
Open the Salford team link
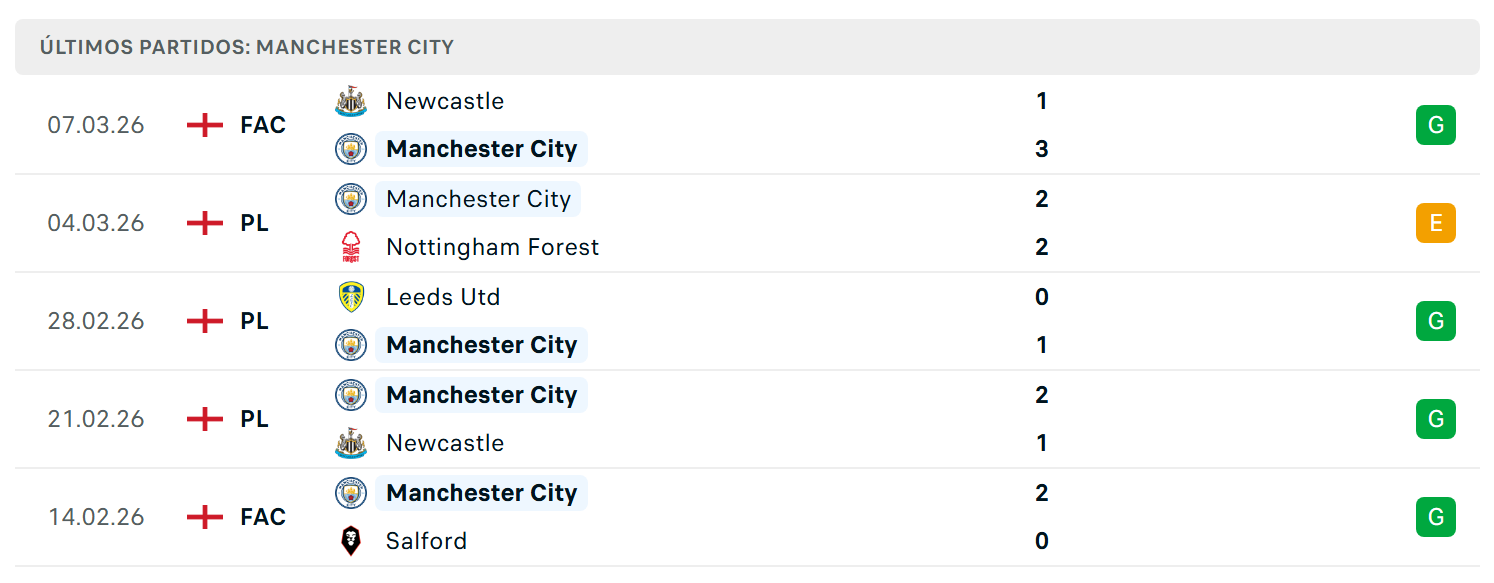click(427, 541)
